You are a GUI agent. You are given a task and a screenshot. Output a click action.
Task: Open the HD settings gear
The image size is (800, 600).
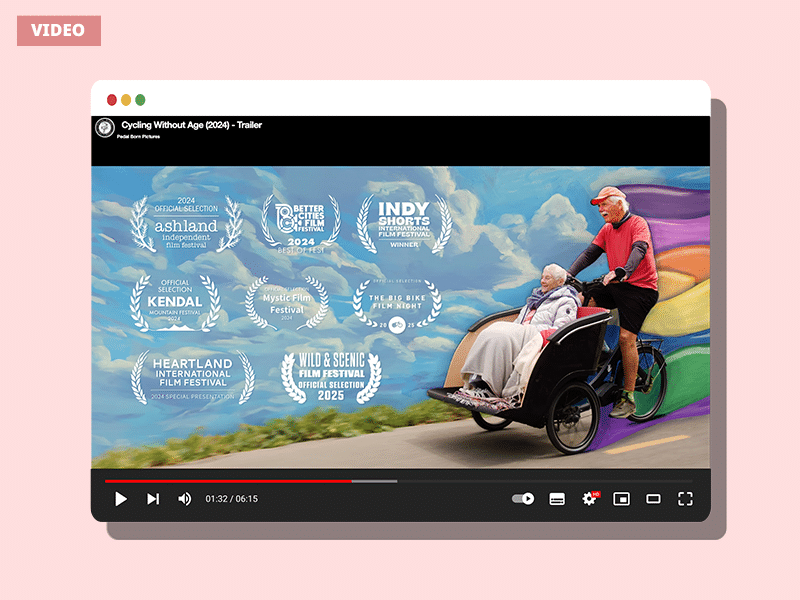[590, 498]
